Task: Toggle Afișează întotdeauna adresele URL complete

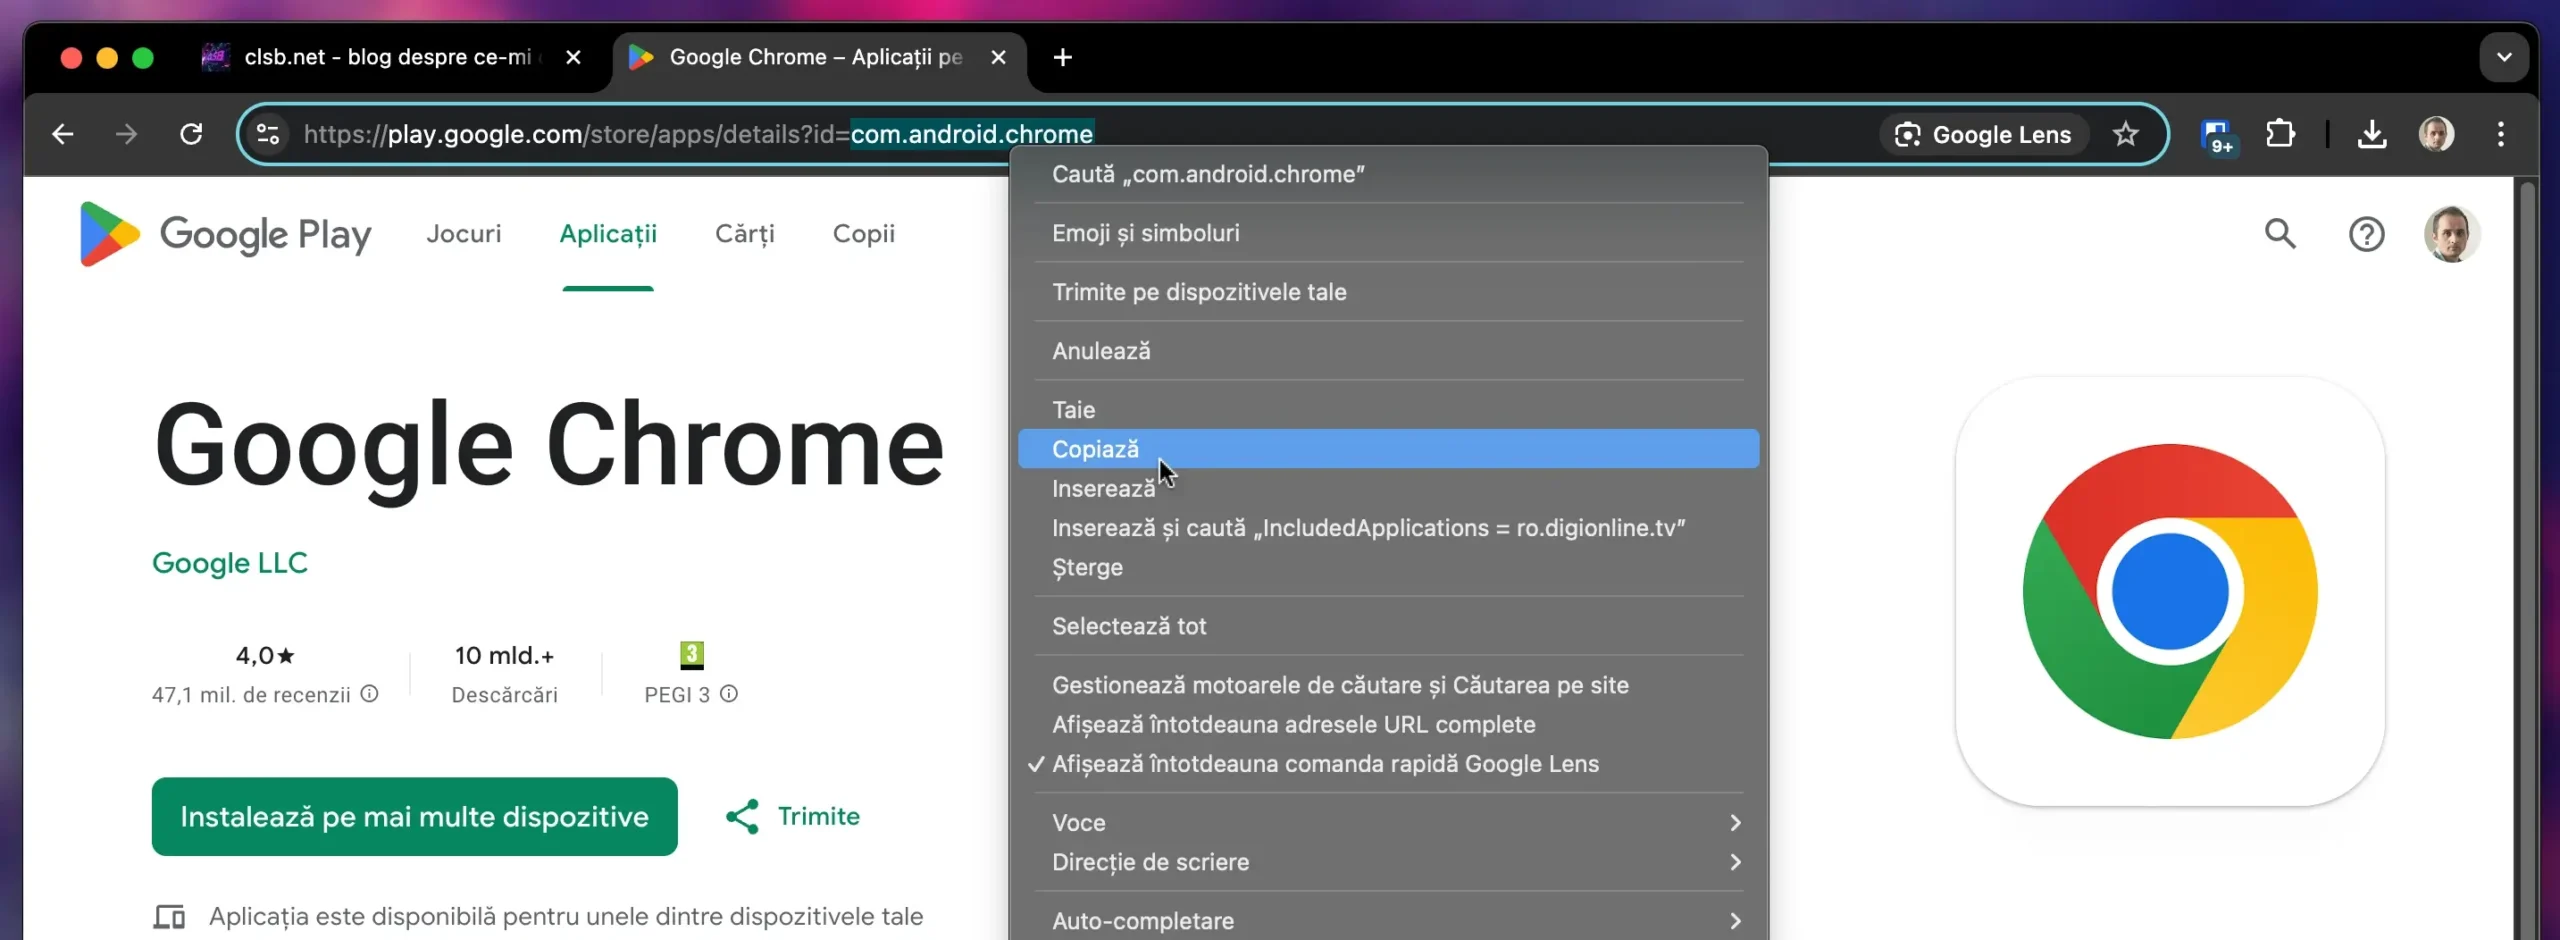Action: [1389, 724]
